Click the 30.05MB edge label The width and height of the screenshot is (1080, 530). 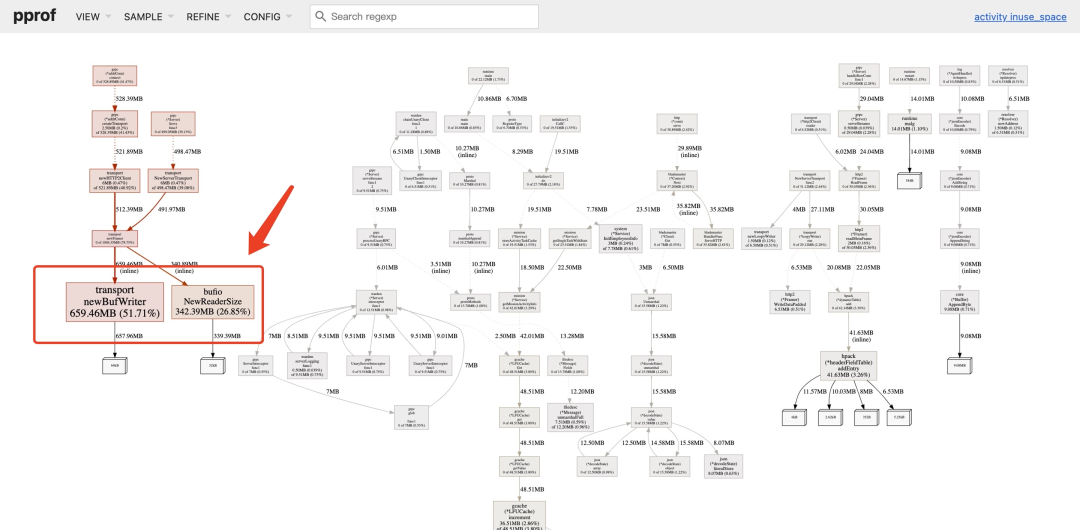[871, 210]
